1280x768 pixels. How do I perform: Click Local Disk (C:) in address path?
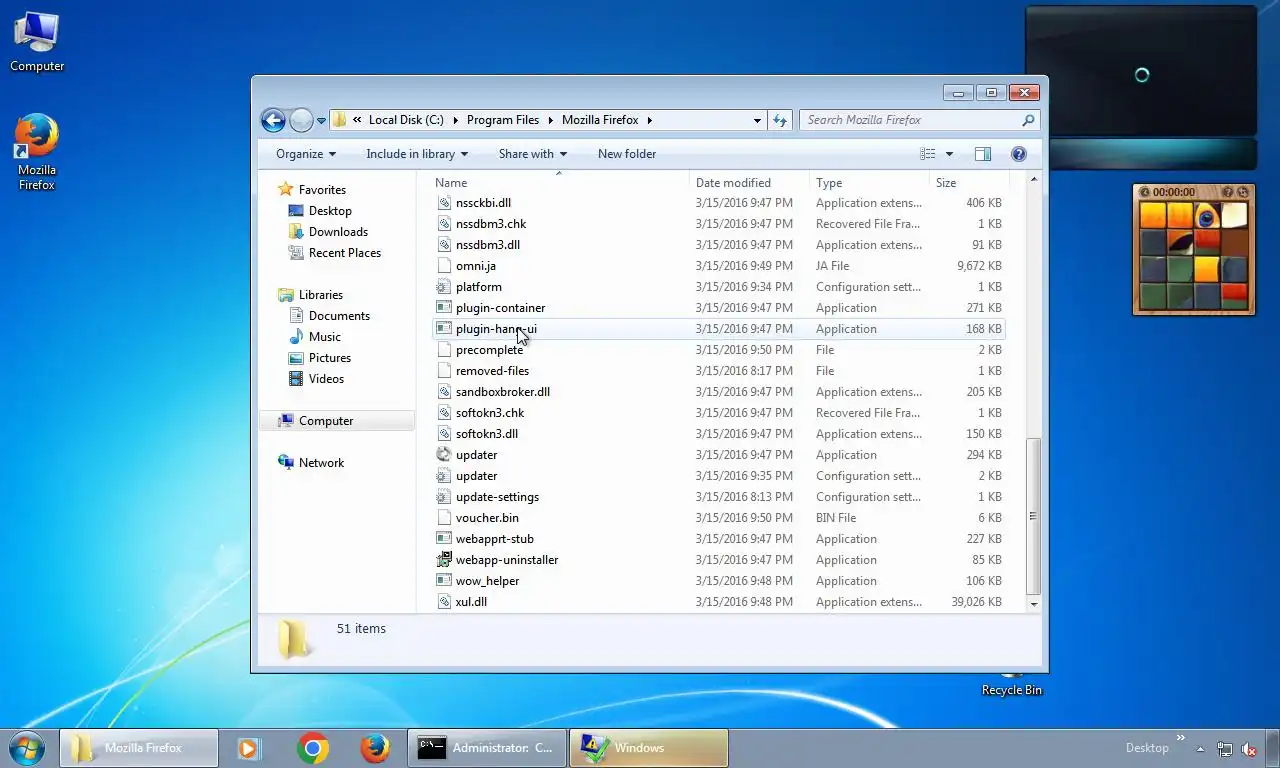tap(406, 120)
